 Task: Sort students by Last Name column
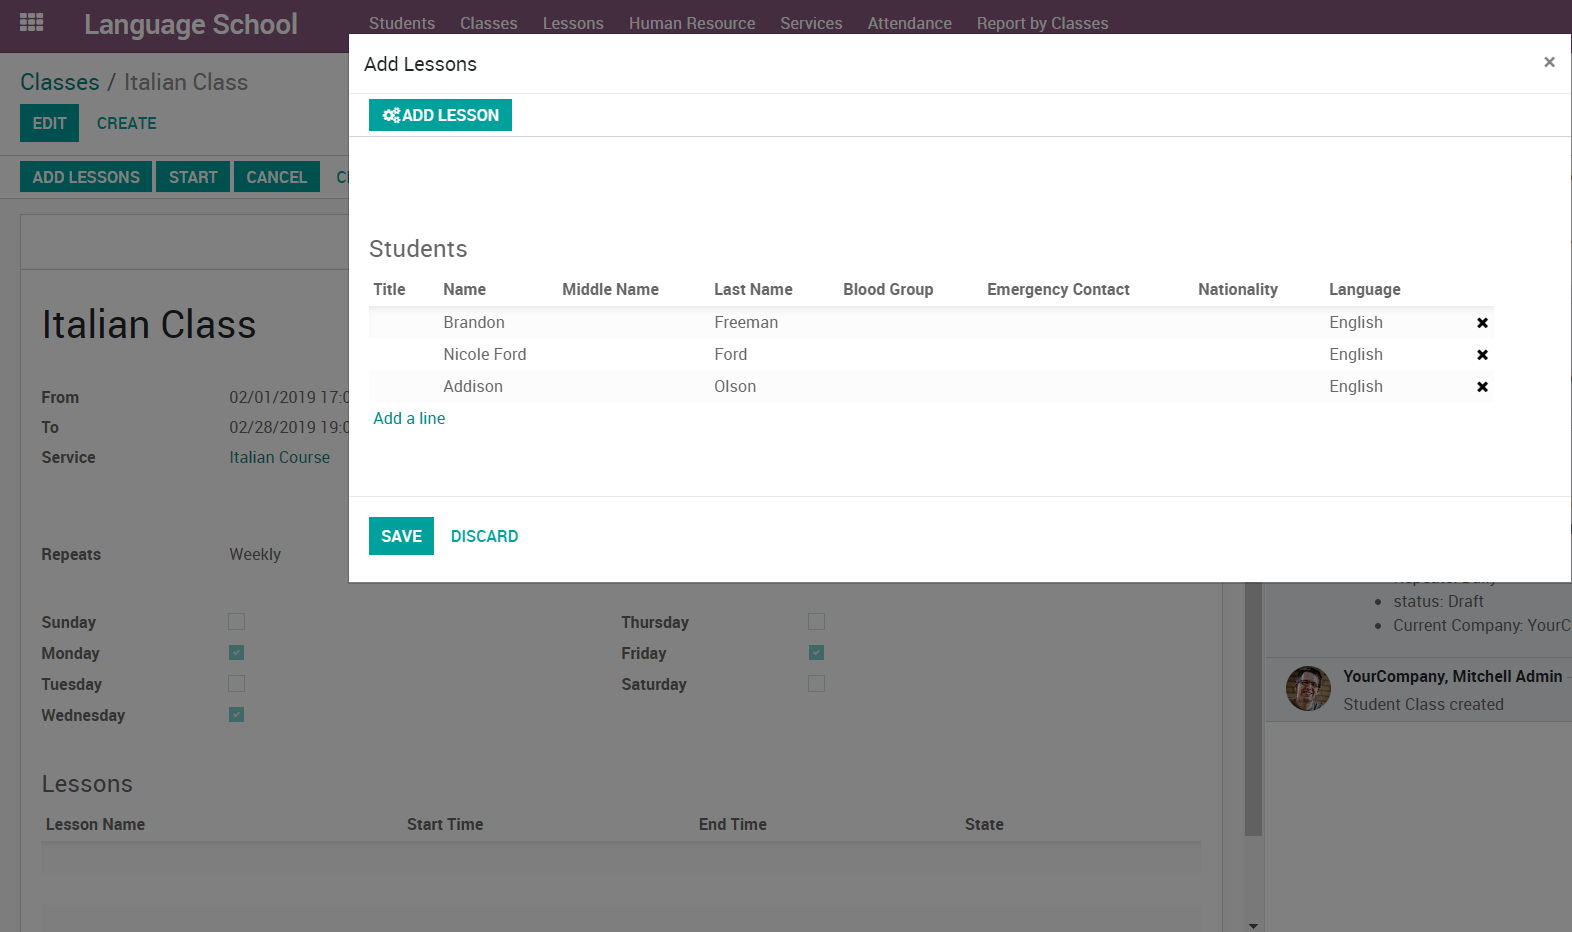pos(753,289)
